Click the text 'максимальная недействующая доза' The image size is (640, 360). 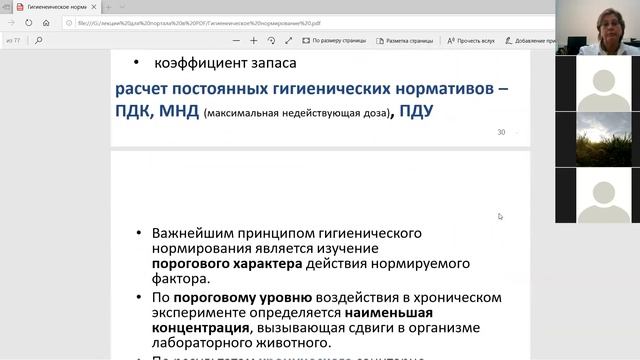297,113
